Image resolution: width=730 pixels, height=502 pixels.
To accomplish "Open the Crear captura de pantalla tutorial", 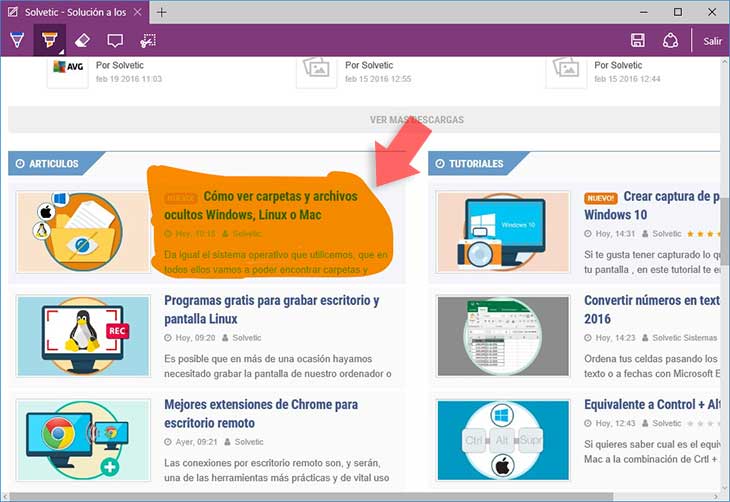I will (653, 205).
